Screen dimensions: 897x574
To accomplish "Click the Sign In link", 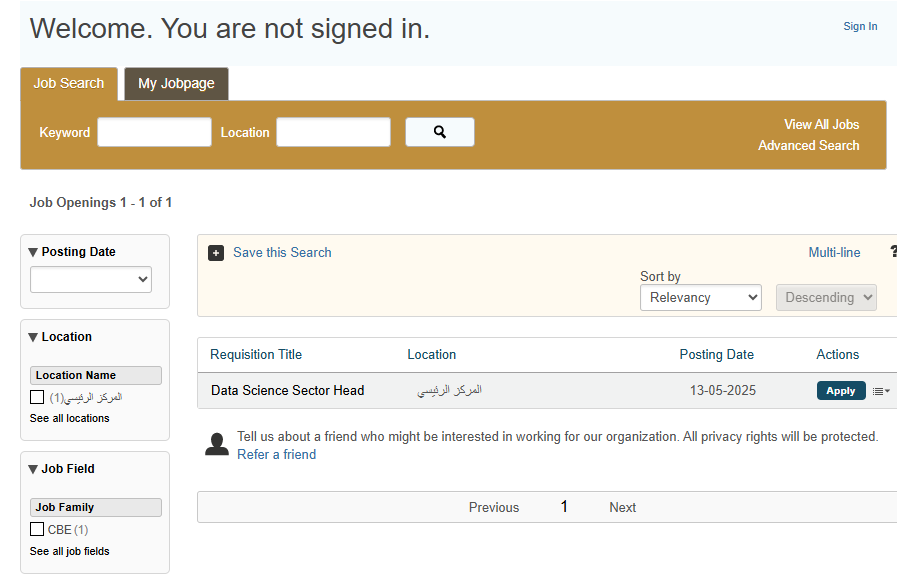I will tap(860, 27).
